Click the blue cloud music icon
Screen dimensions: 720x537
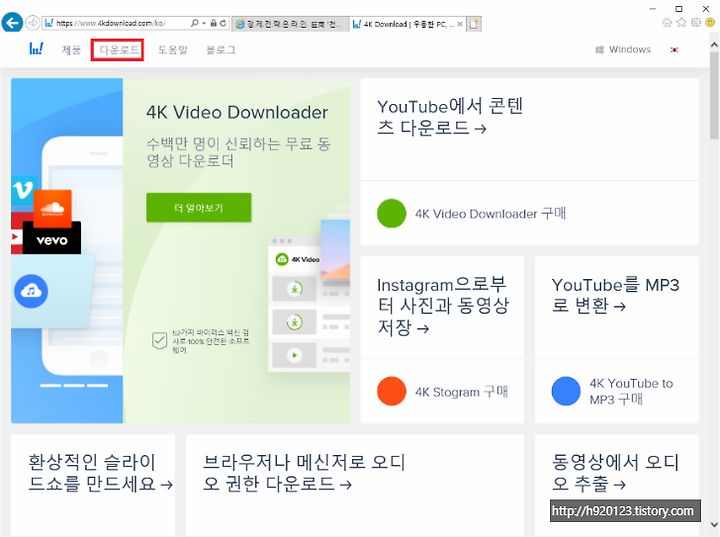pos(31,291)
